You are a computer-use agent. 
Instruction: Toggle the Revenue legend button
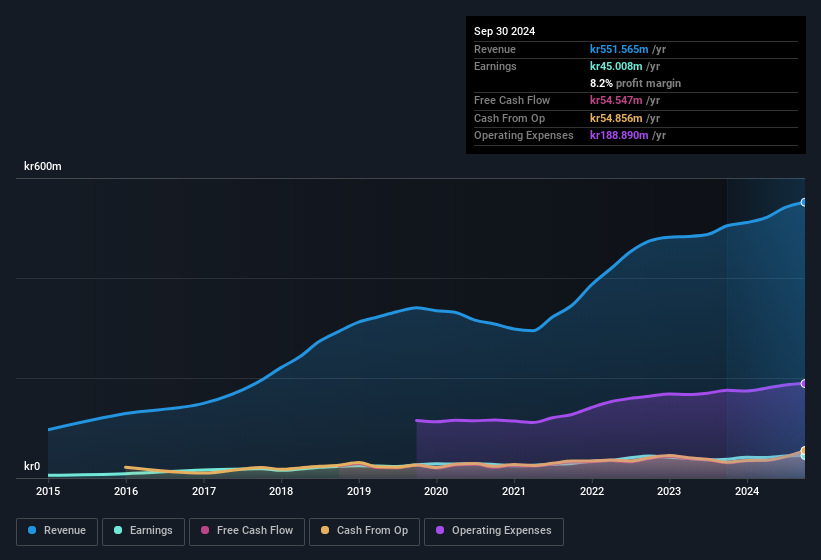pos(57,531)
